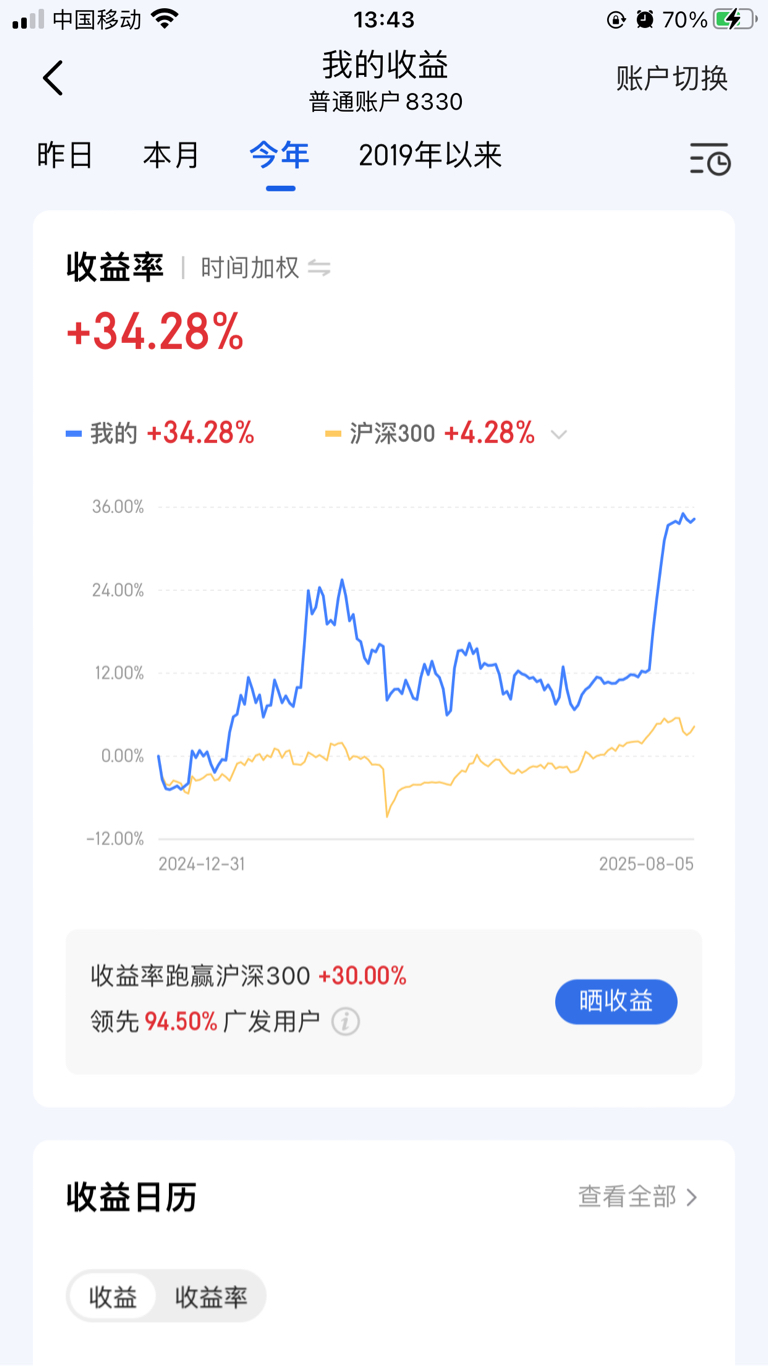Tap the 晒收益 button

616,1001
